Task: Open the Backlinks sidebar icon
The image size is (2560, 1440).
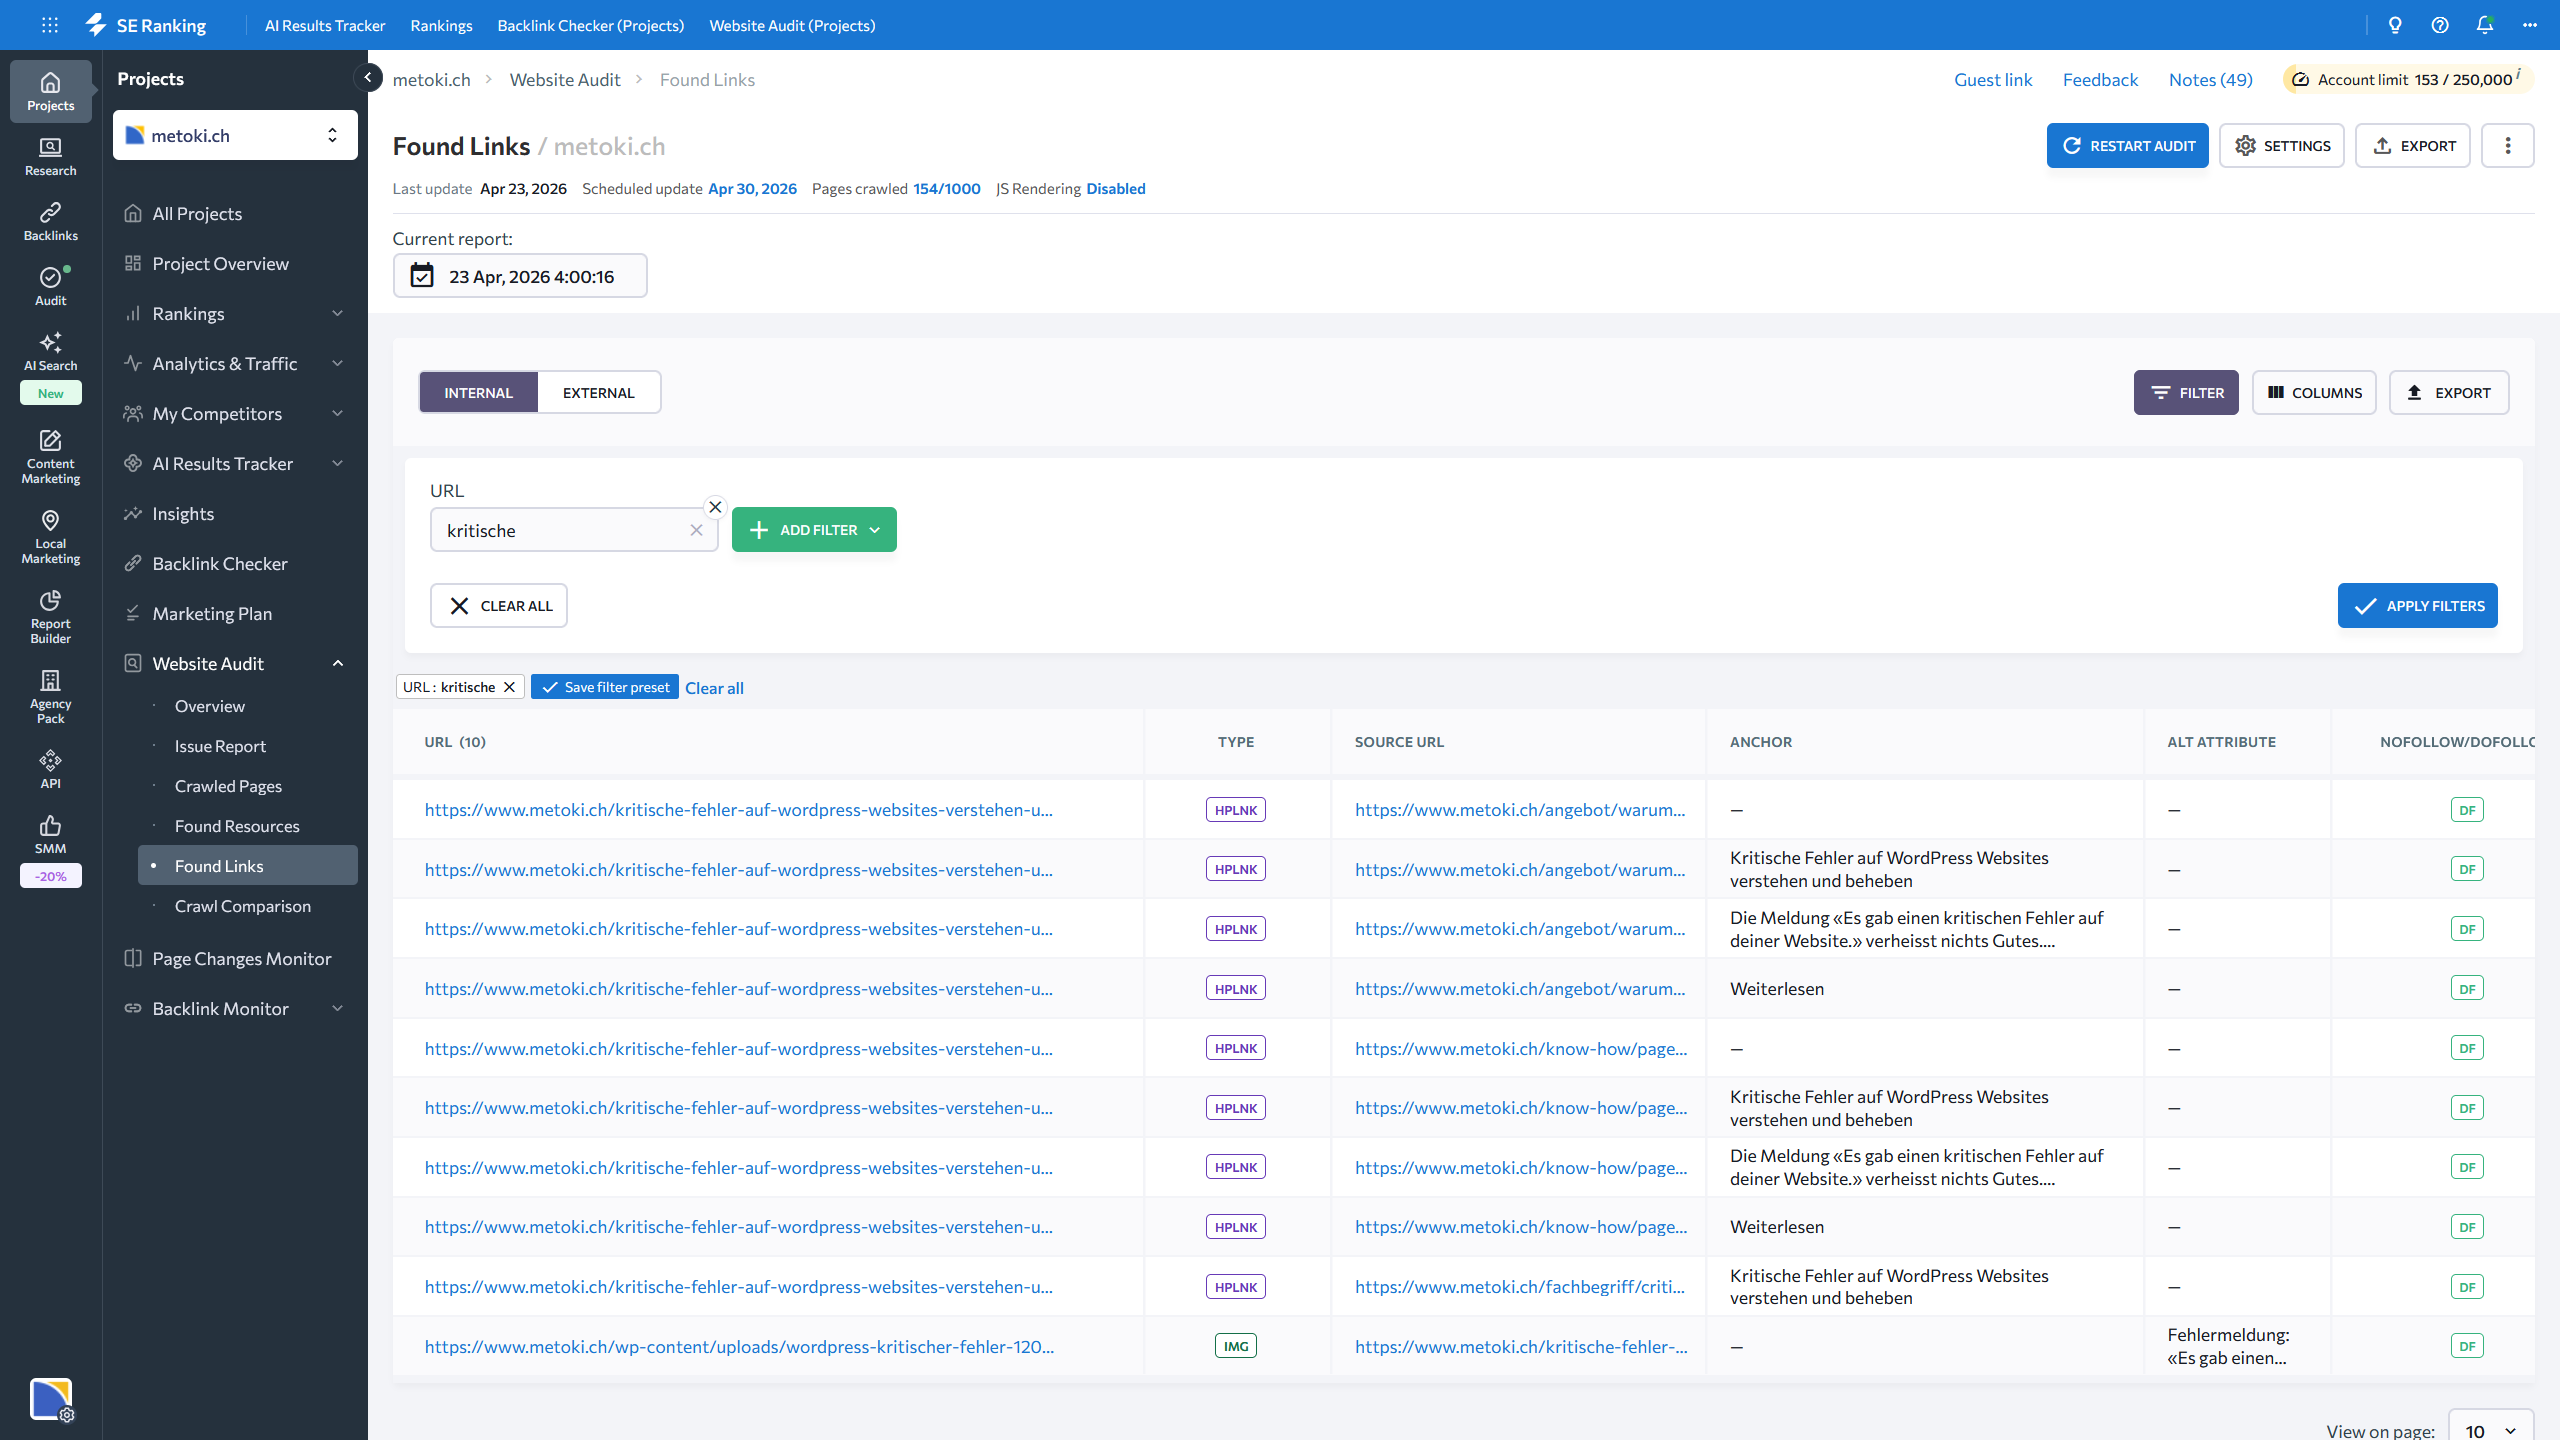Action: (50, 221)
